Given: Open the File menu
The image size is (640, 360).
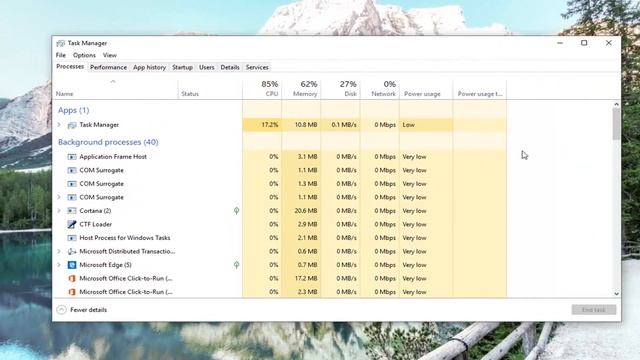Looking at the screenshot, I should click(61, 55).
